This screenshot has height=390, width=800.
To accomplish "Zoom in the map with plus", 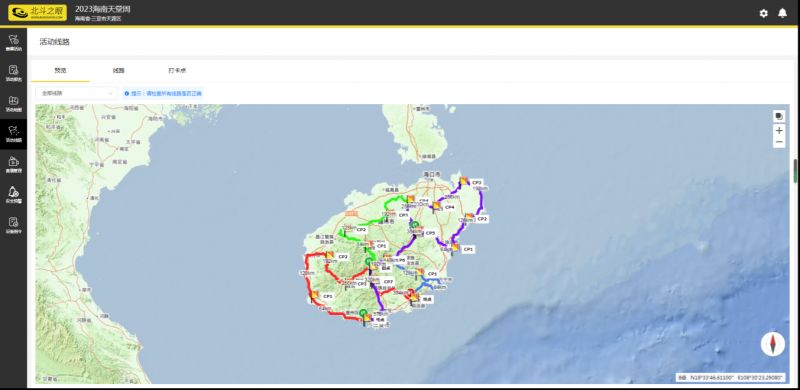I will tap(779, 131).
